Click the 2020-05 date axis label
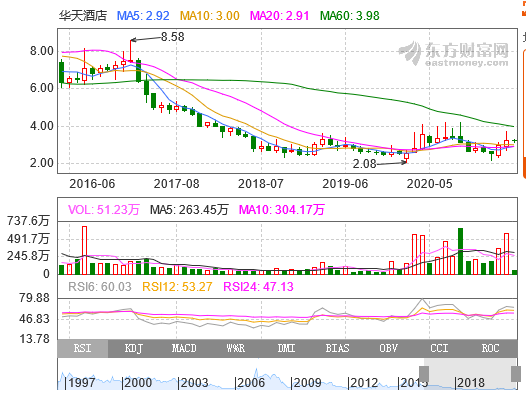526x393 pixels. pyautogui.click(x=429, y=184)
